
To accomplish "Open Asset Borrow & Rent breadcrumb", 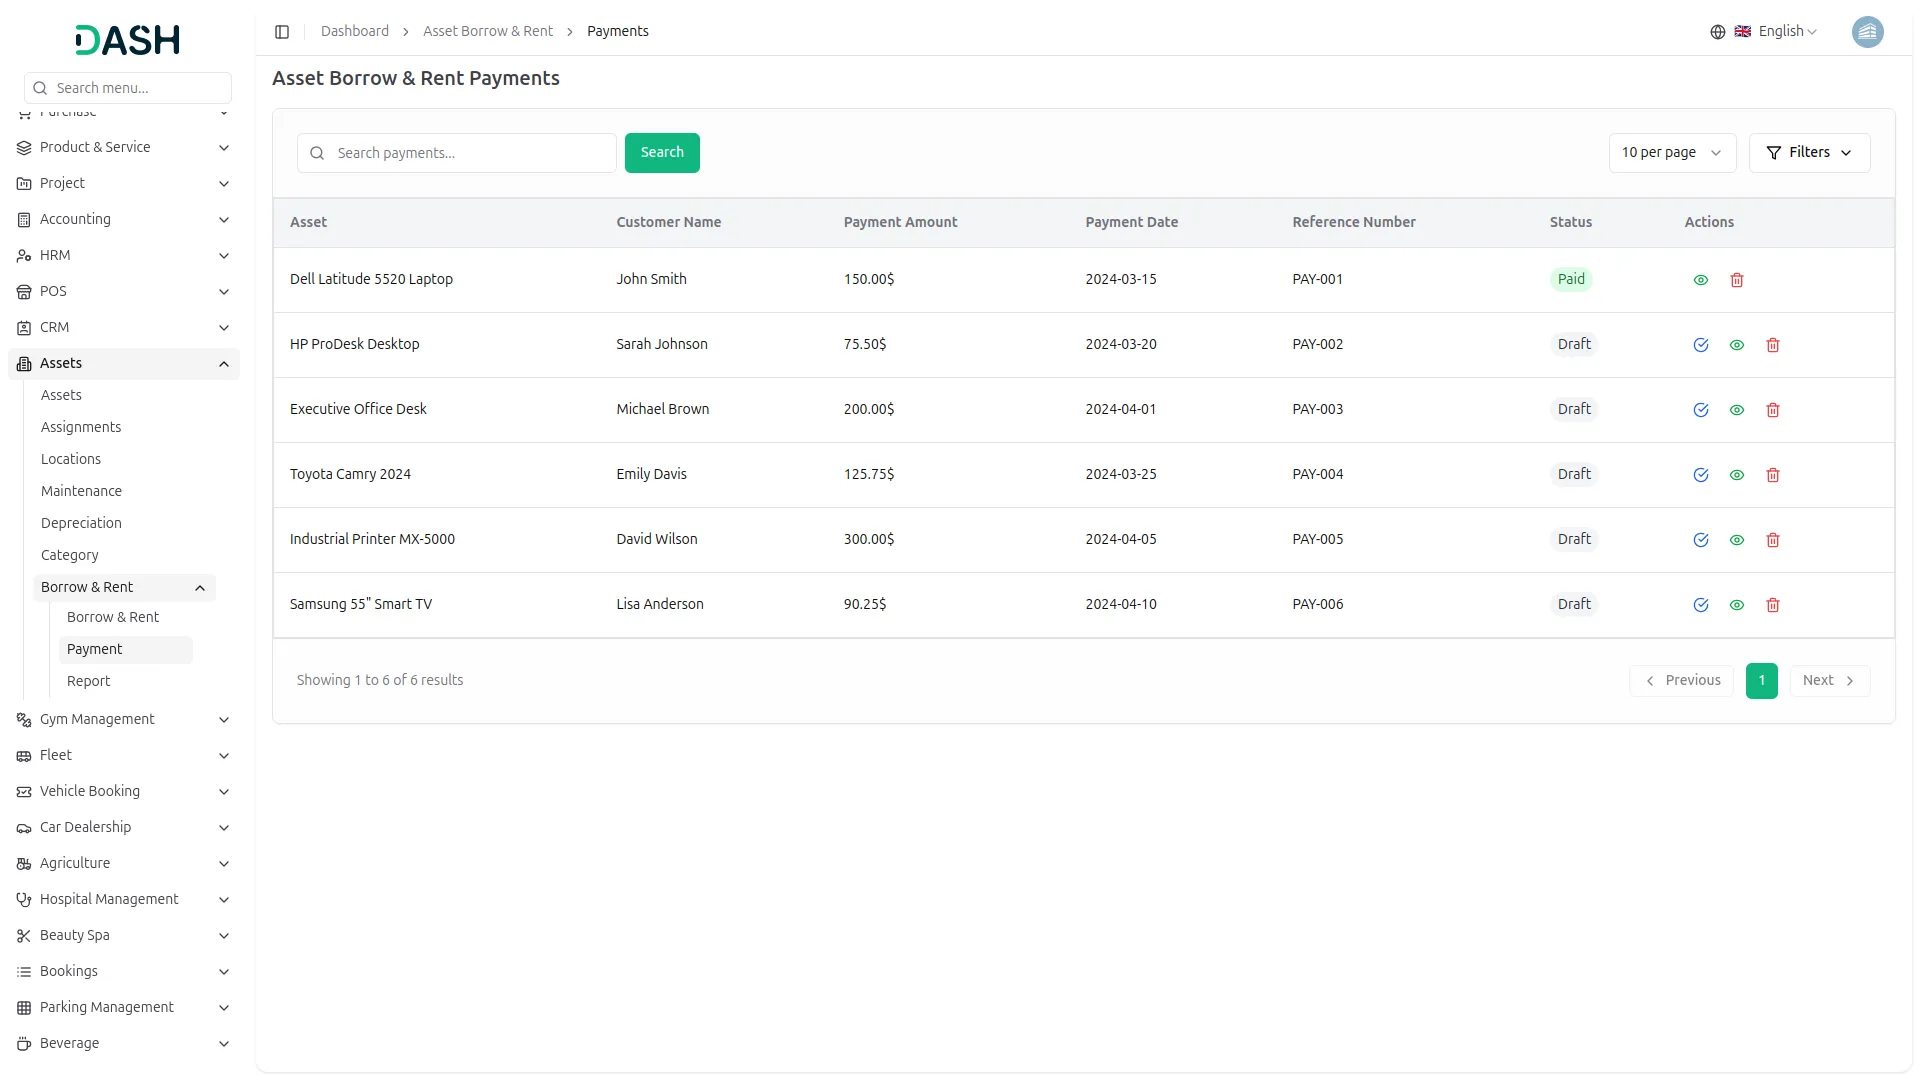I will click(x=488, y=32).
